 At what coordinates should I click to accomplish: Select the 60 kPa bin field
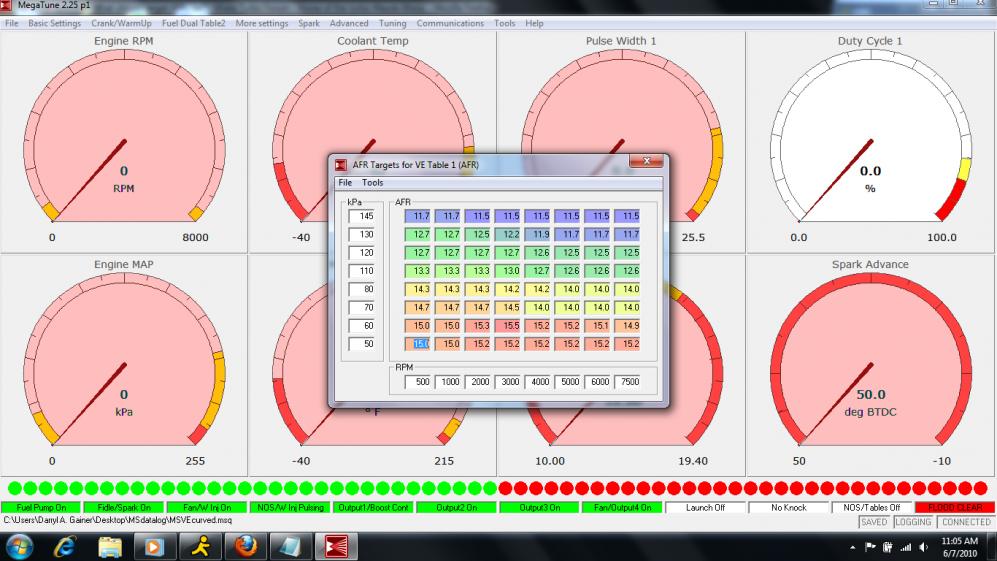361,326
